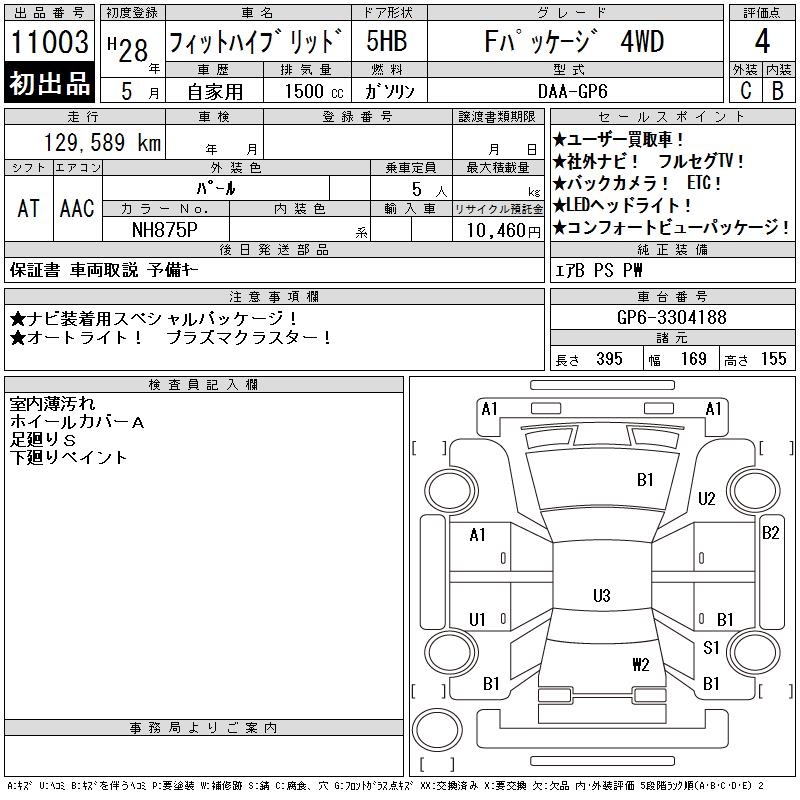800x800 pixels.
Task: Select the equipment line エアB PS PW
Action: (598, 270)
